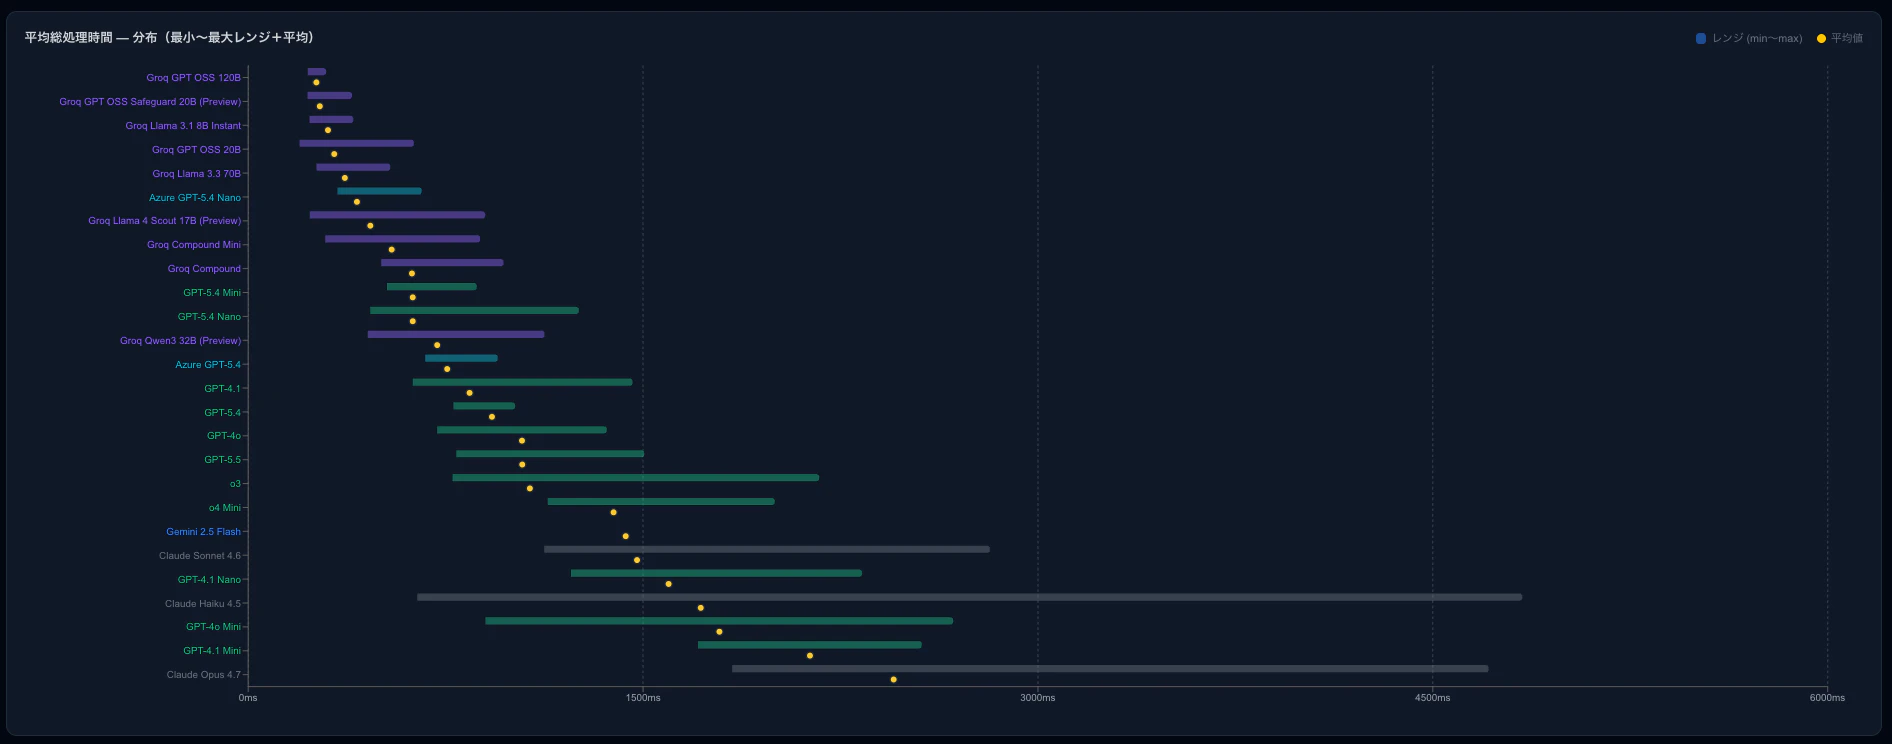Select the GPT-5.4 Mini axis label
The image size is (1892, 744).
coord(212,293)
